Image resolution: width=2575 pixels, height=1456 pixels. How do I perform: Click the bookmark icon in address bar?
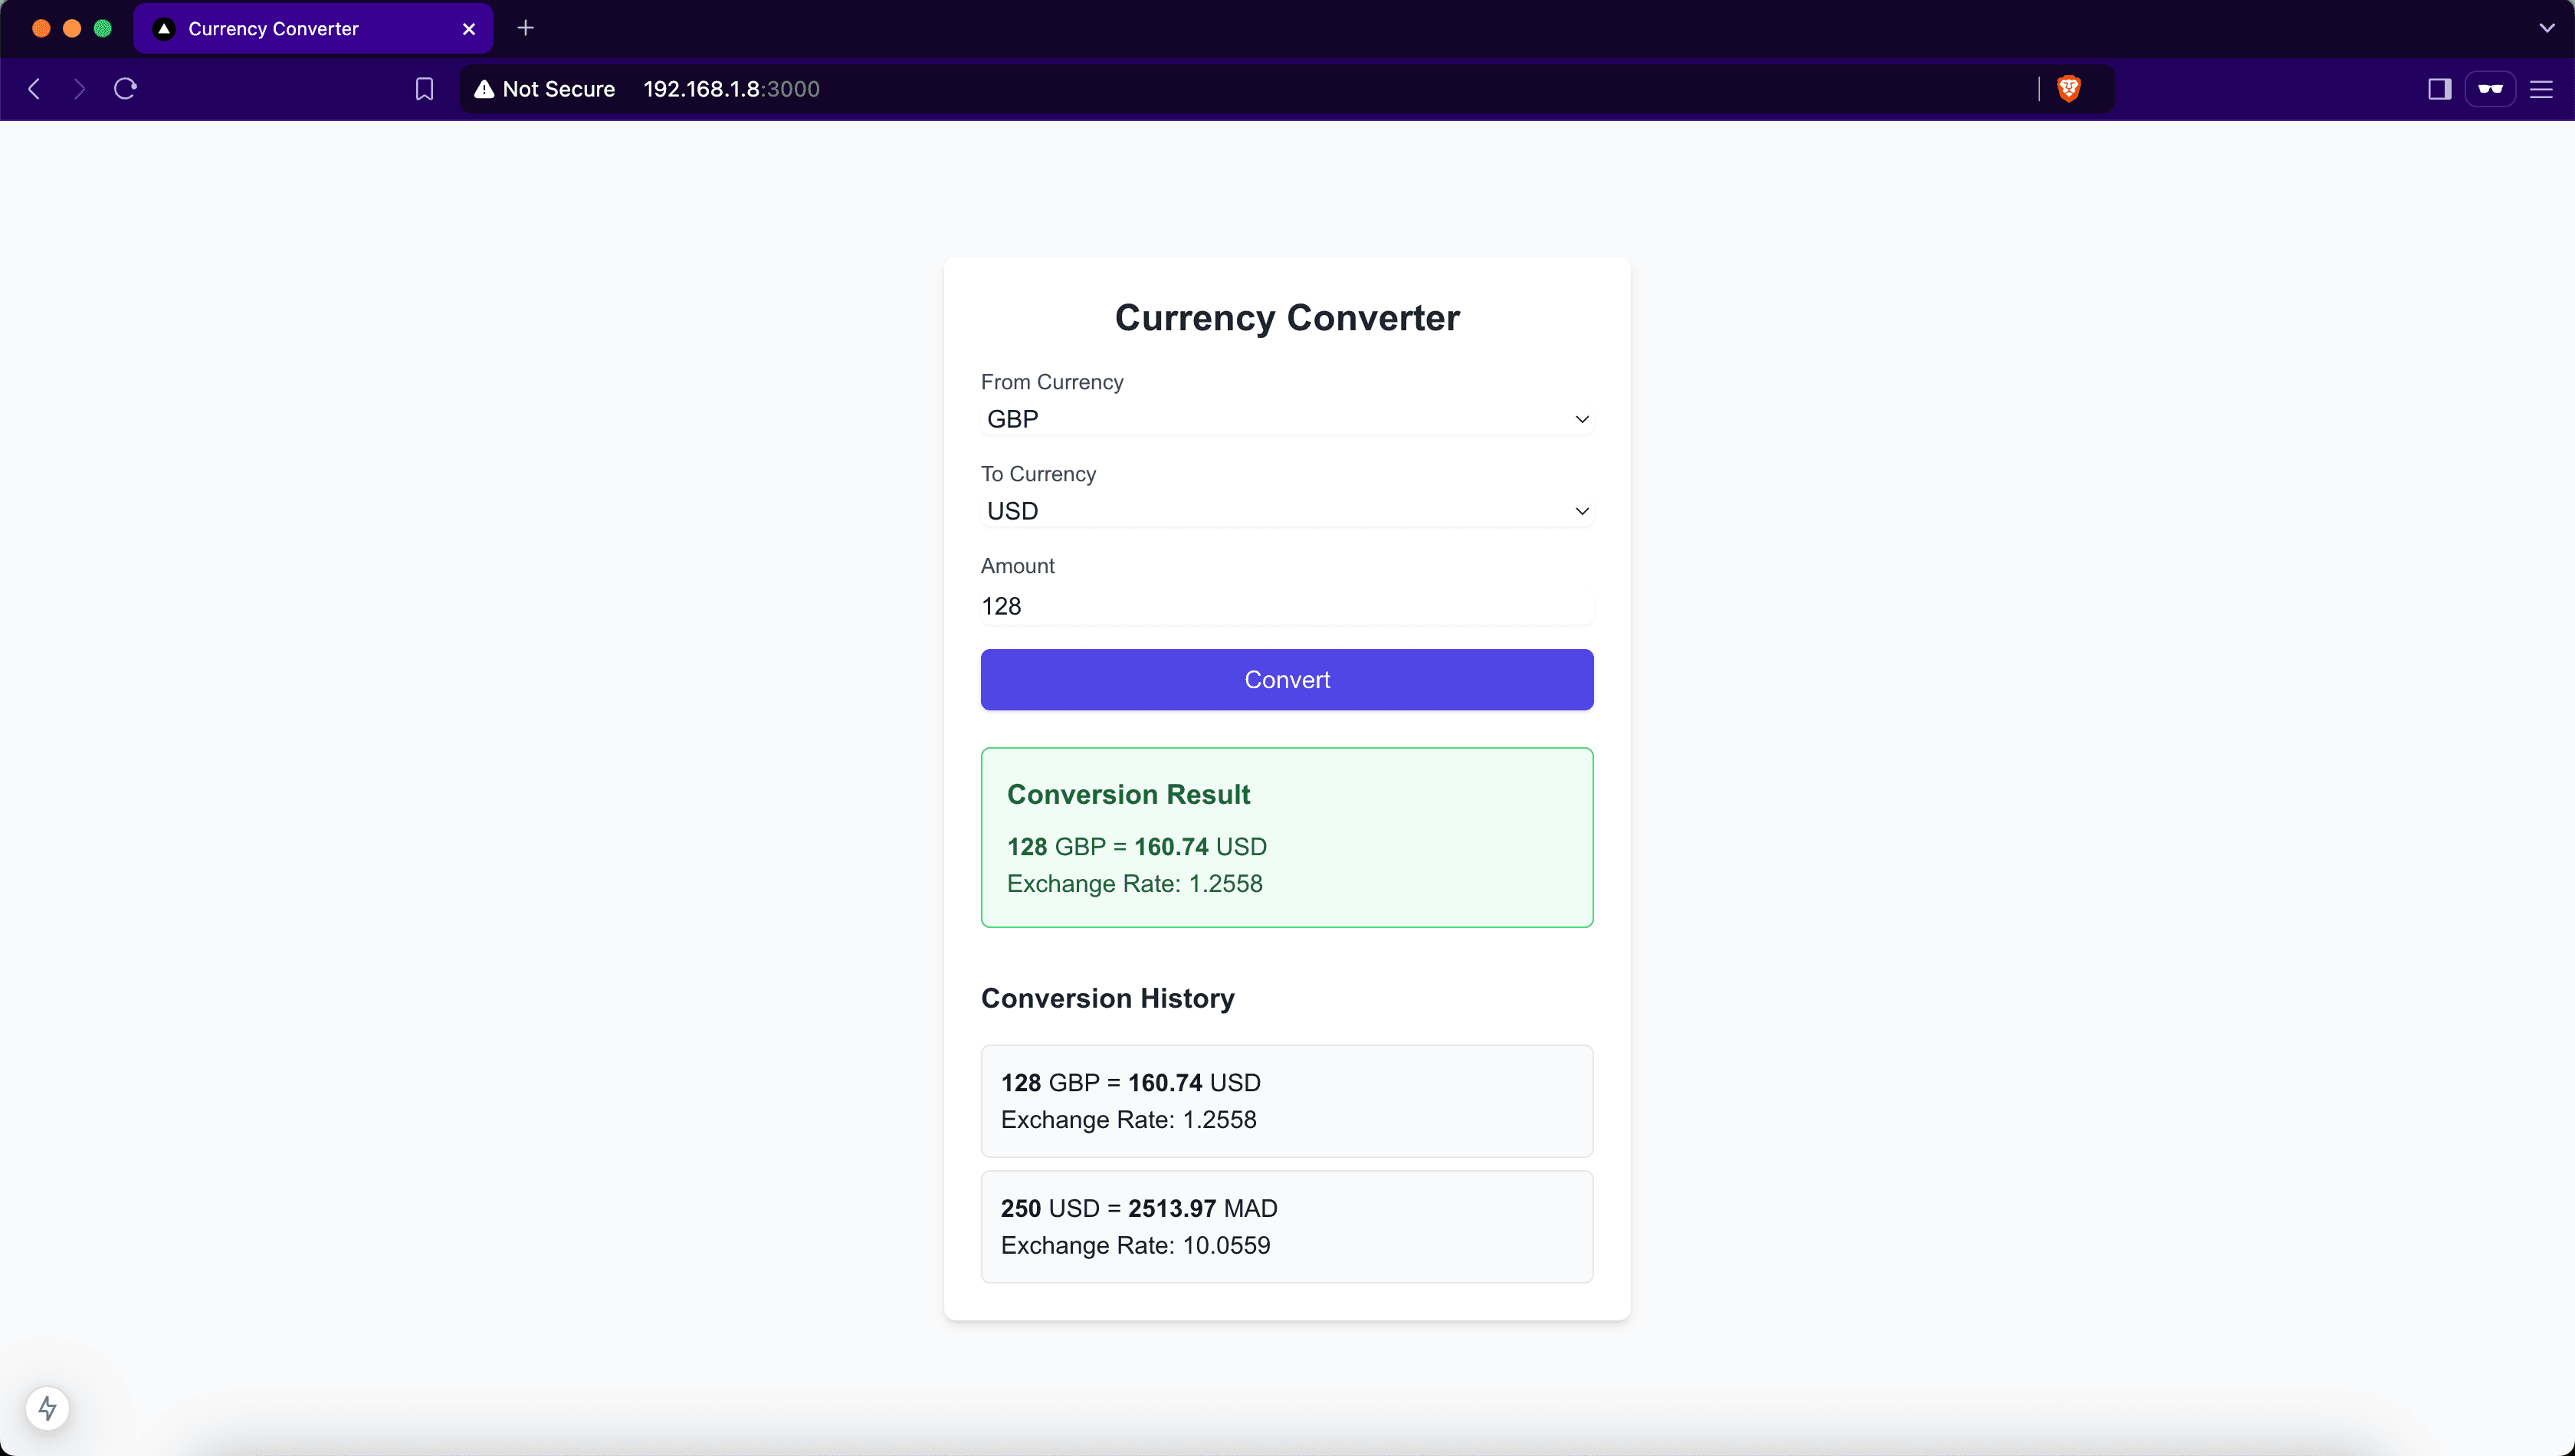[423, 88]
